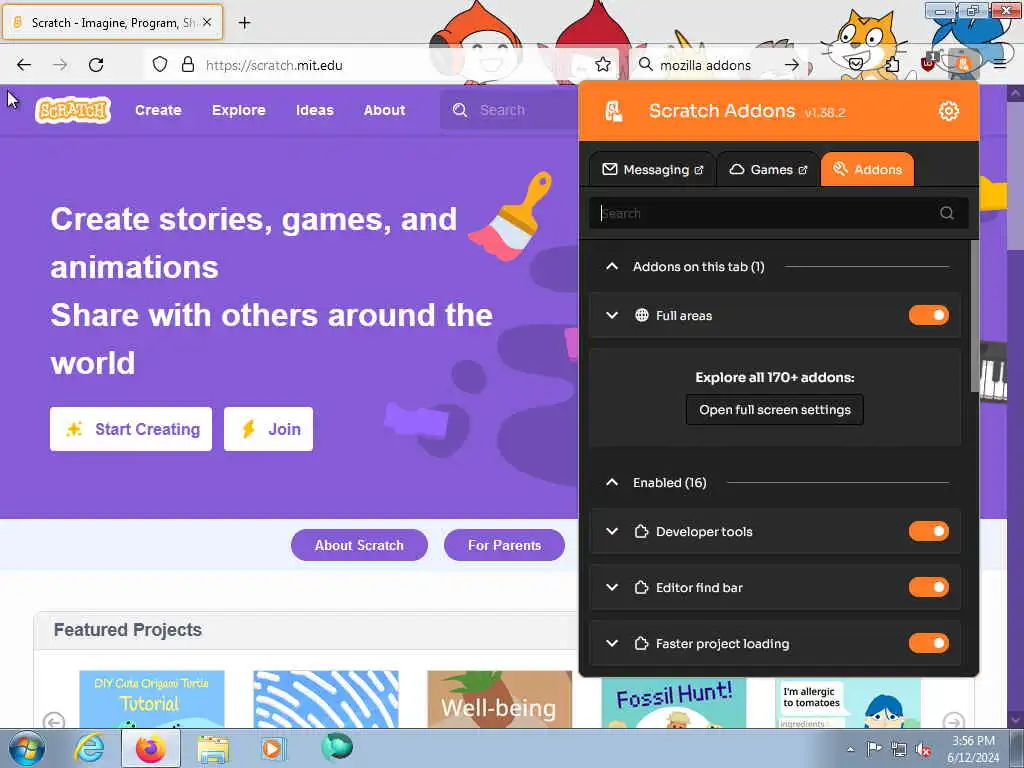
Task: Open Scratch Addons settings gear
Action: (948, 111)
